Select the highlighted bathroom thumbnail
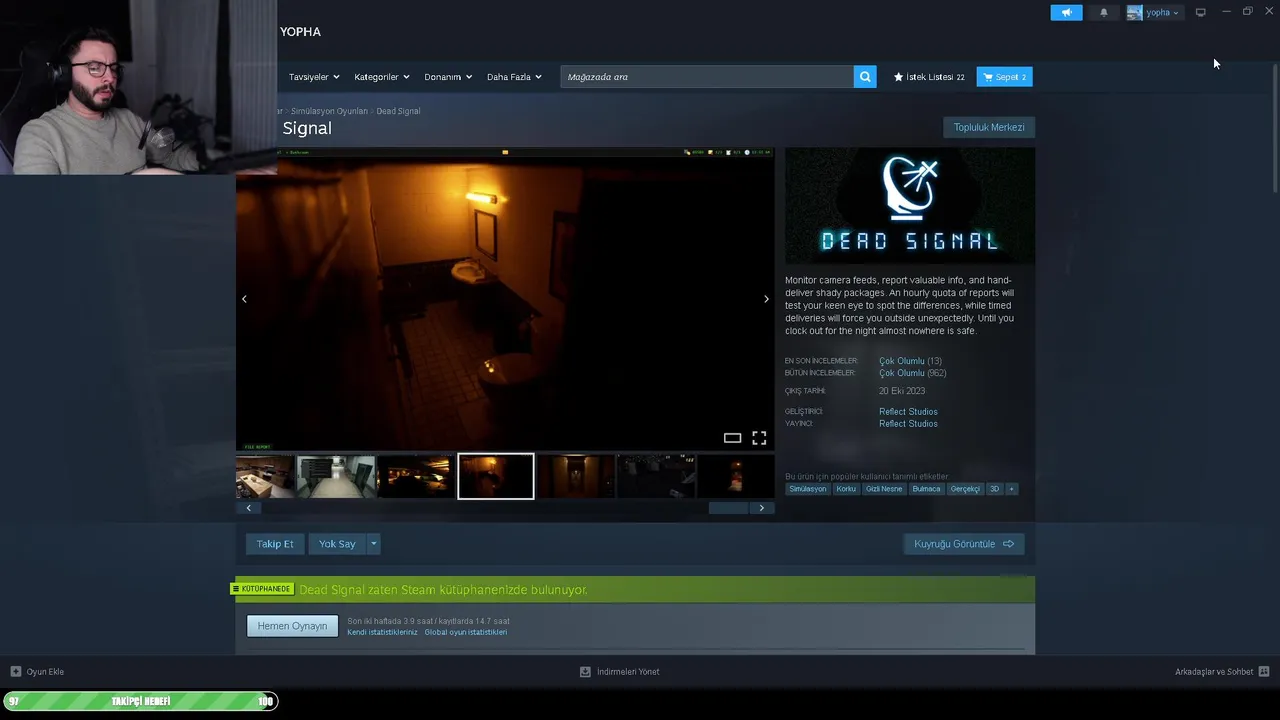This screenshot has height=720, width=1280. [x=496, y=477]
